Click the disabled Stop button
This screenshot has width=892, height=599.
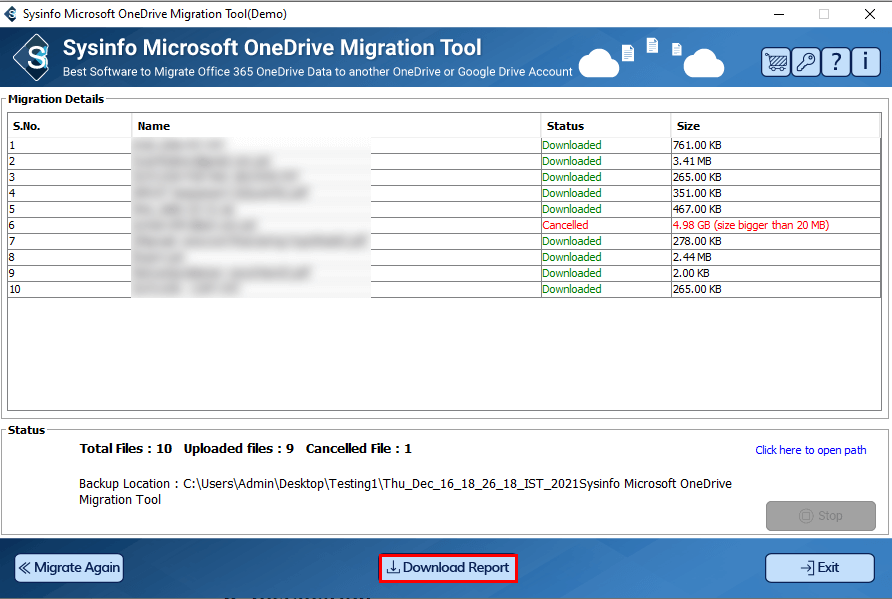[x=820, y=516]
